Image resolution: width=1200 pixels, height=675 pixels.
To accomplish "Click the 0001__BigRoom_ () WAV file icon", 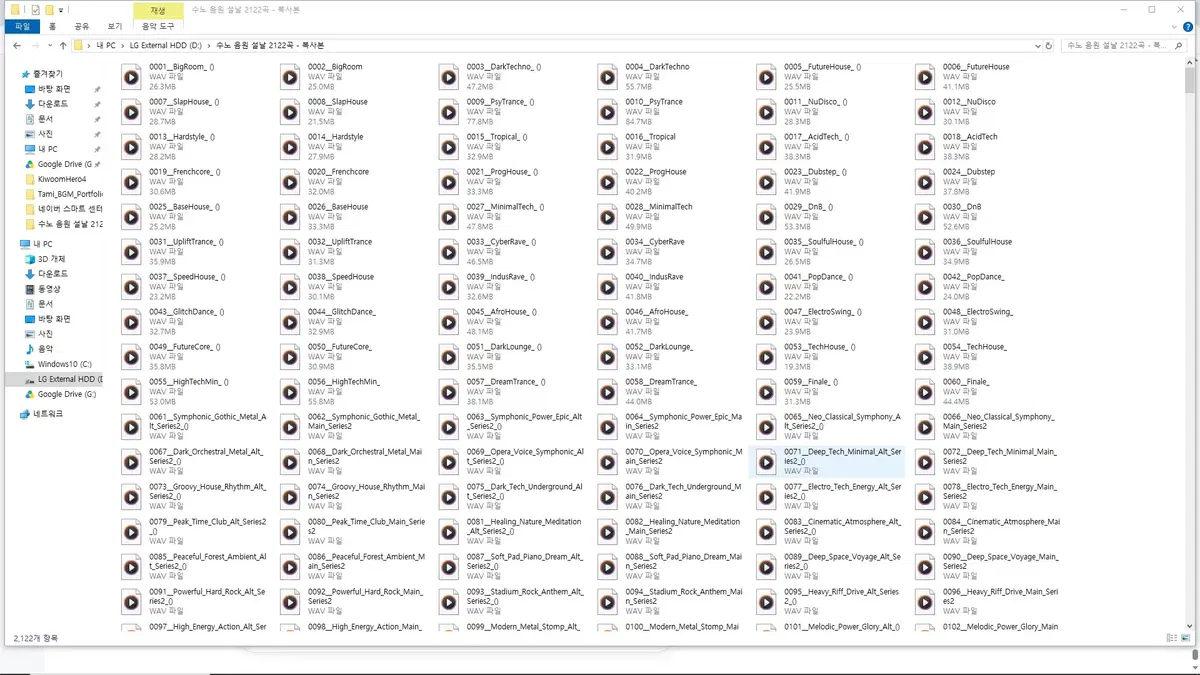I will pyautogui.click(x=131, y=77).
